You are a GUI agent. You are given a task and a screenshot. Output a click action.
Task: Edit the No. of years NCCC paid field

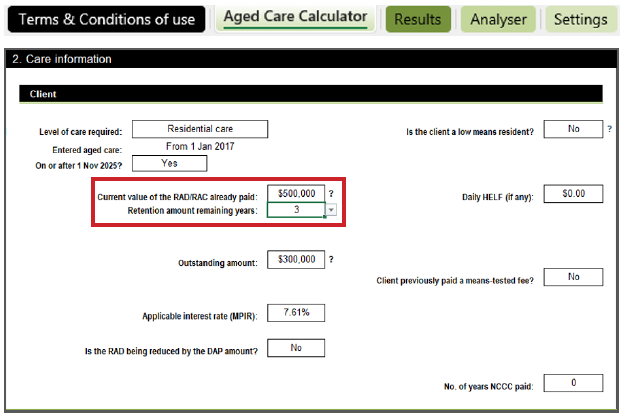(574, 383)
